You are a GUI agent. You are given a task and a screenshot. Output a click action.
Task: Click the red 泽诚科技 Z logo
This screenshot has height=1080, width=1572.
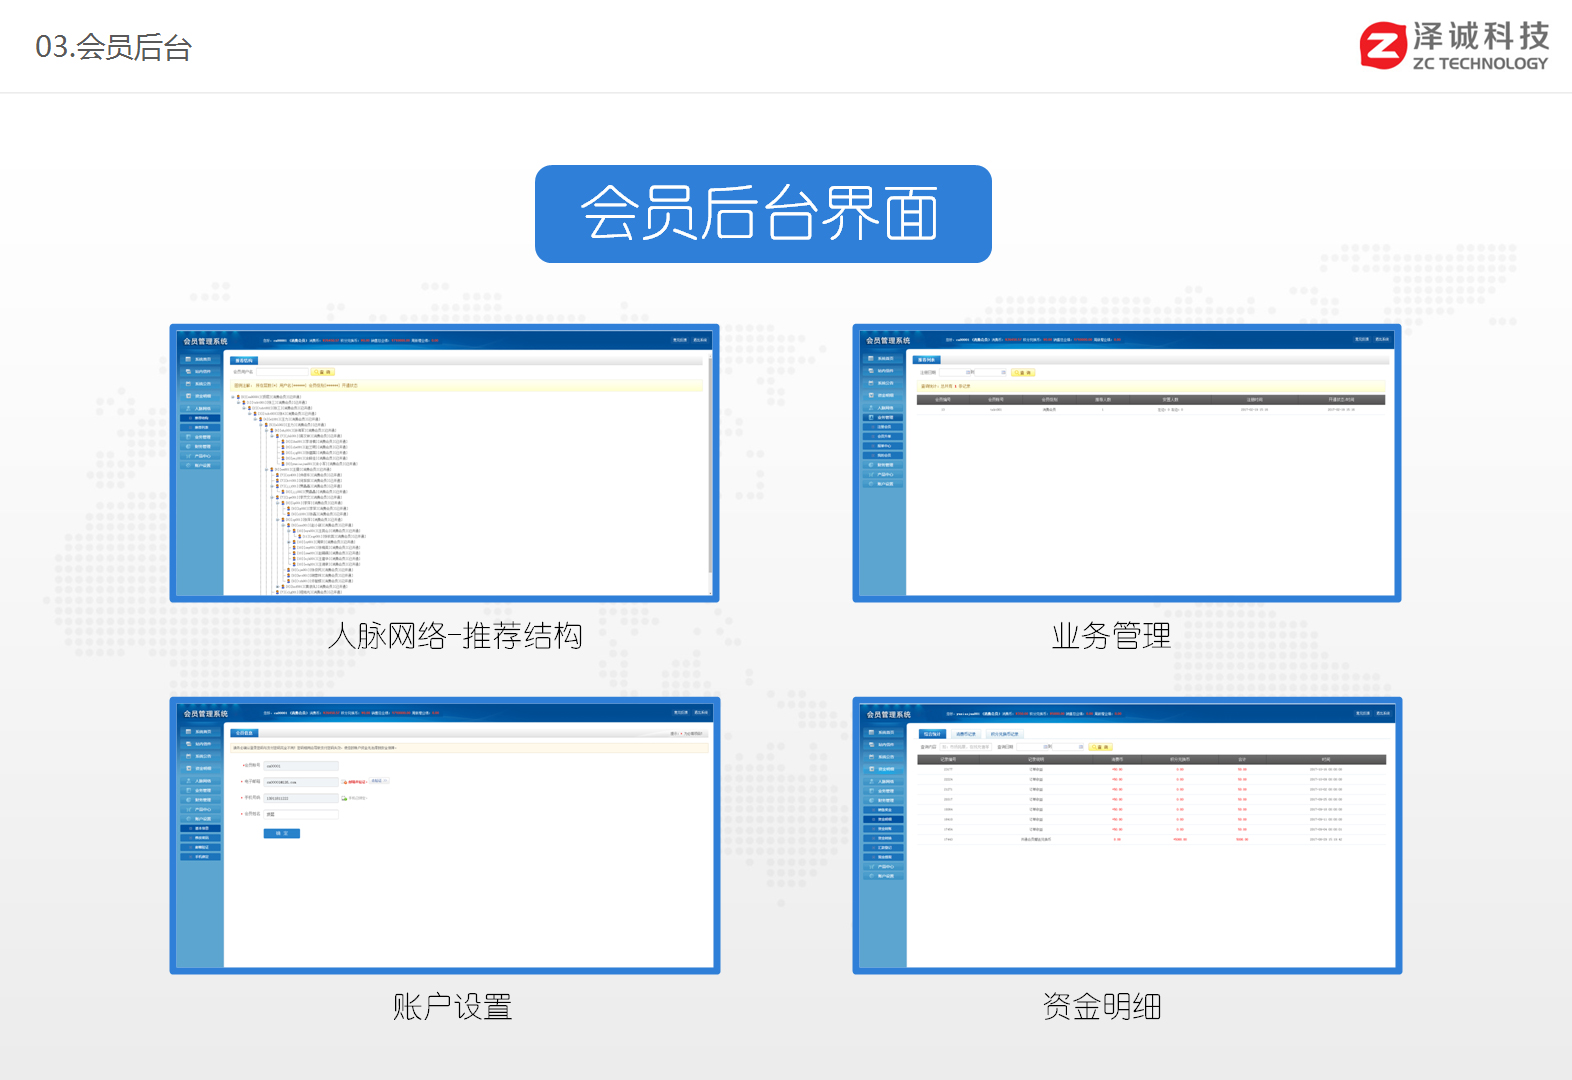click(x=1383, y=46)
